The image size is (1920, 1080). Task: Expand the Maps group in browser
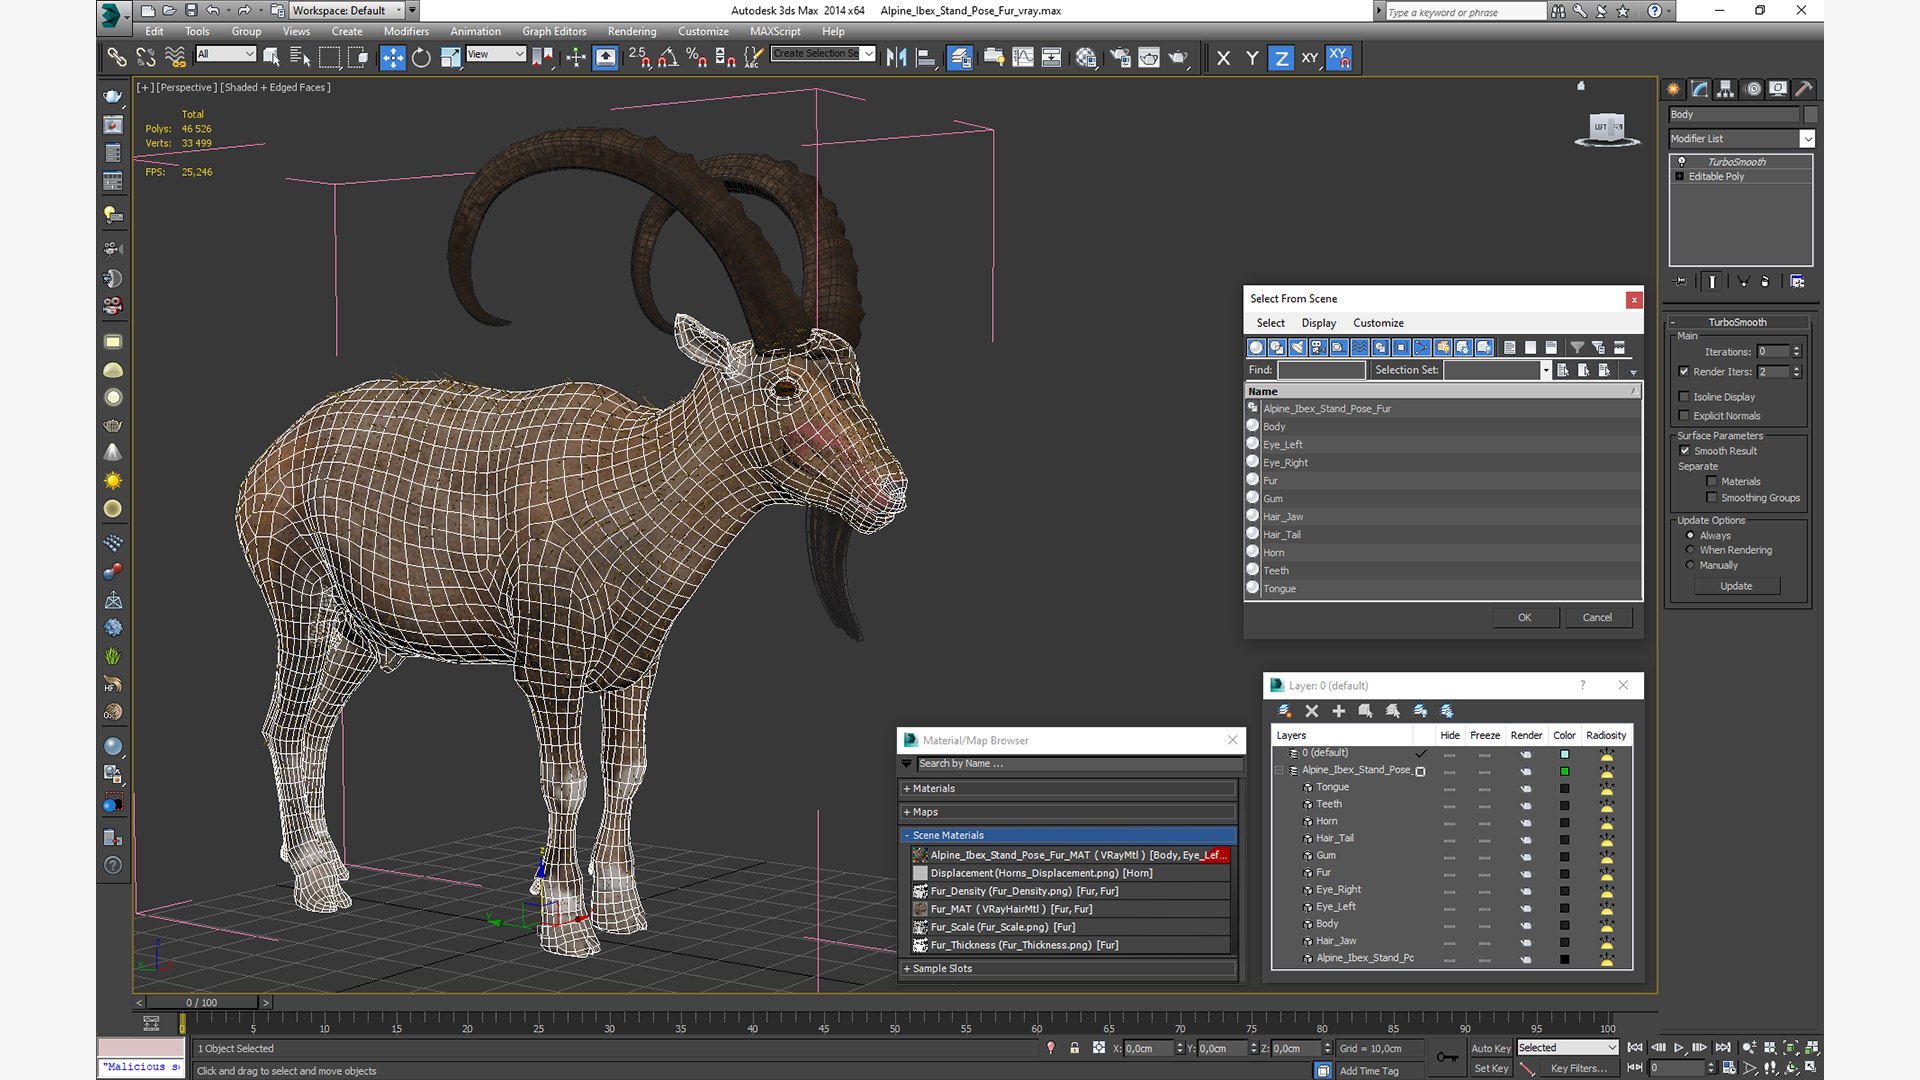[1068, 812]
